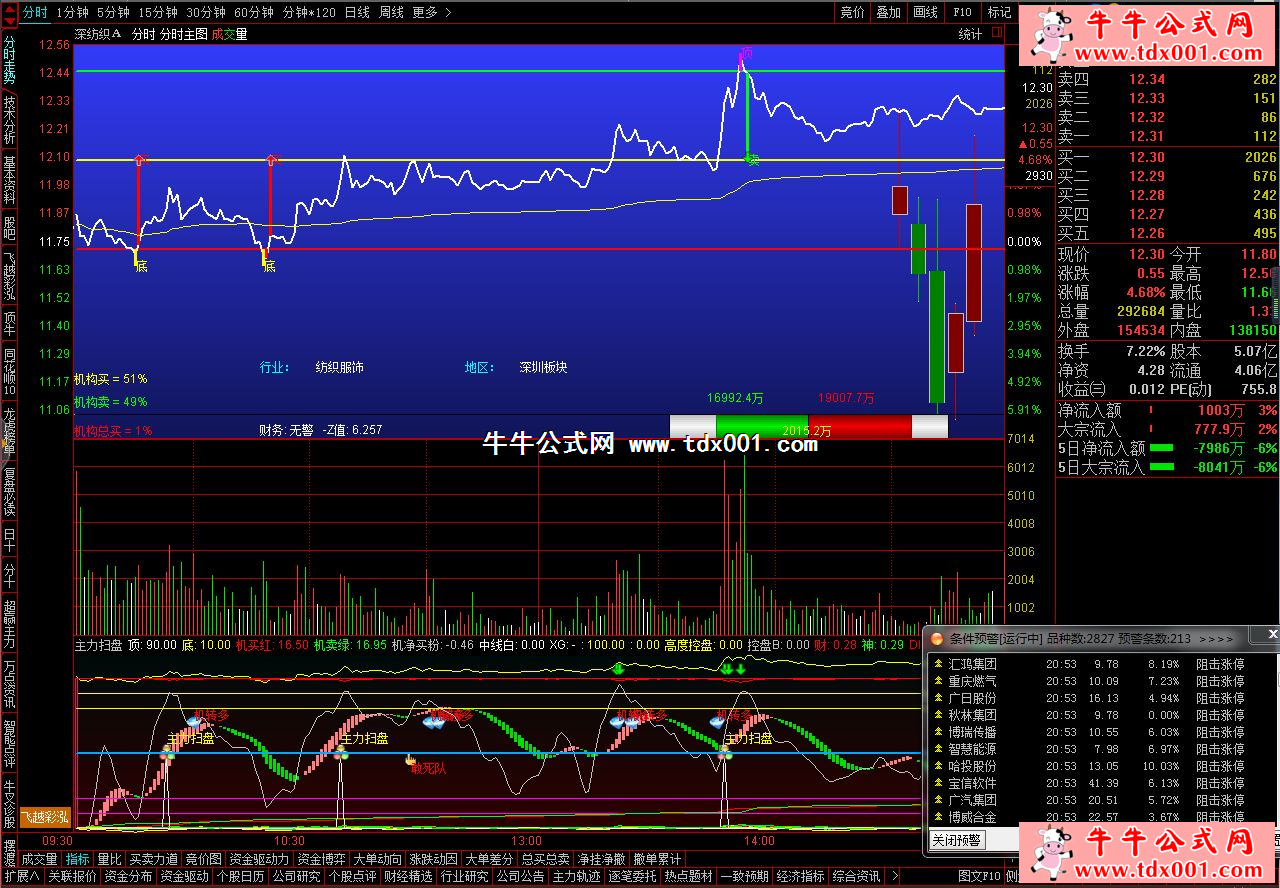Screen dimensions: 1280x888
Task: Open the 财经精选 bottom tab
Action: pos(408,876)
